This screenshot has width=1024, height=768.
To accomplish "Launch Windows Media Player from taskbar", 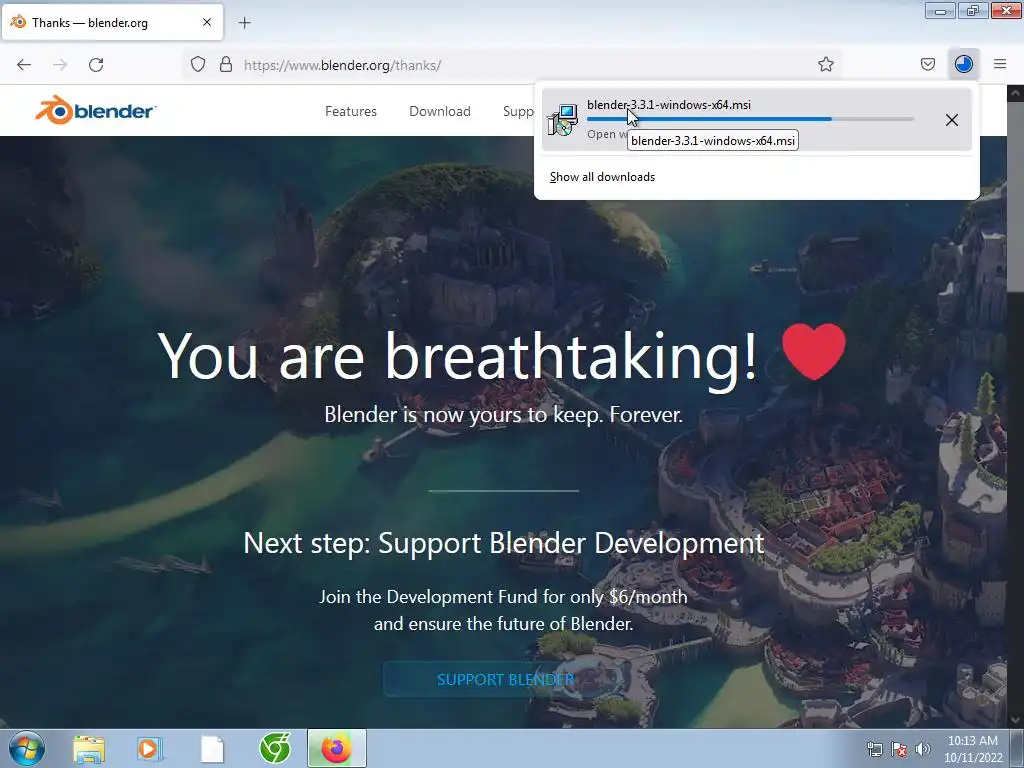I will pos(150,749).
